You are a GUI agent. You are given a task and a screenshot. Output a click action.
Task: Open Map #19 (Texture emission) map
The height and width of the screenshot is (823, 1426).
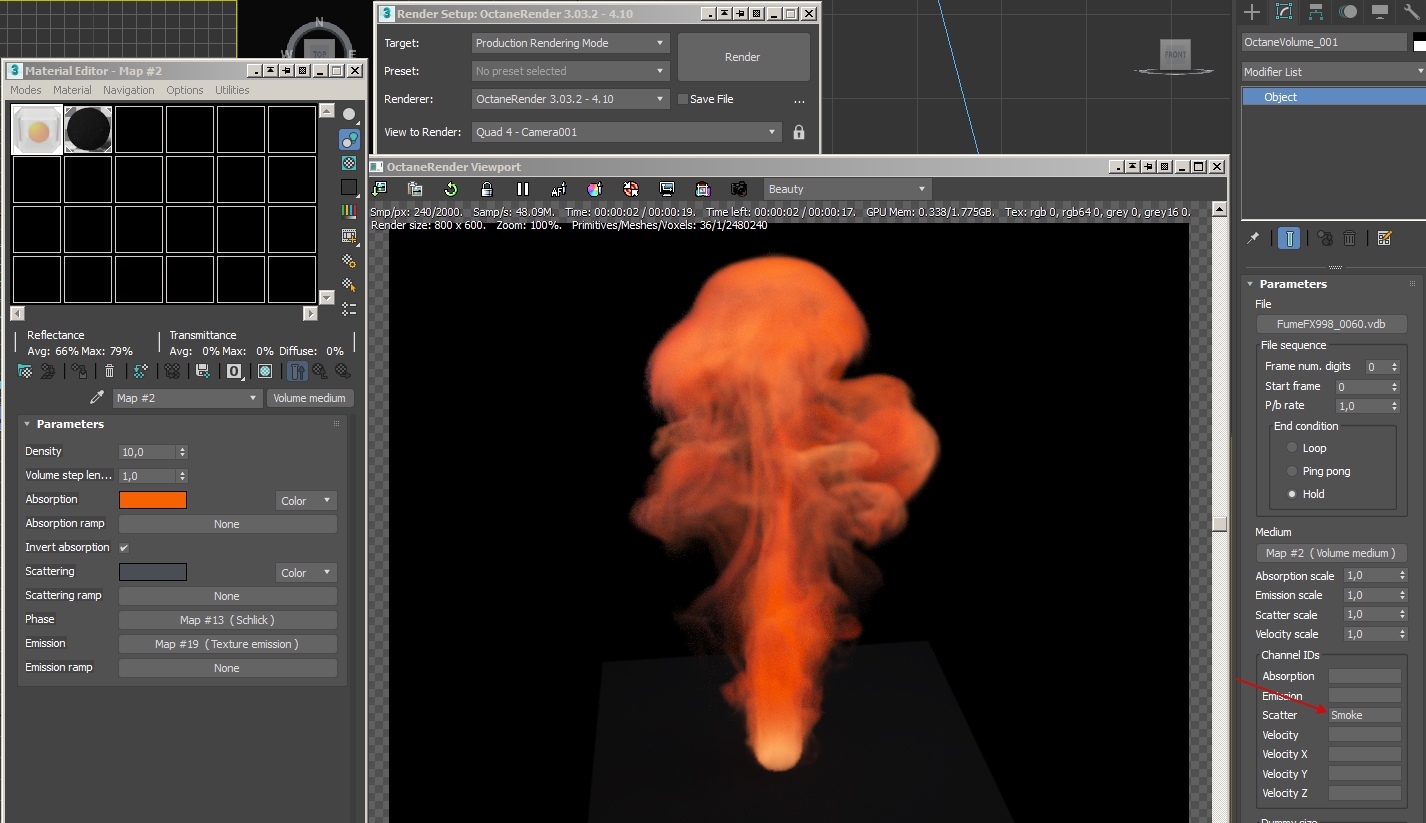[228, 644]
